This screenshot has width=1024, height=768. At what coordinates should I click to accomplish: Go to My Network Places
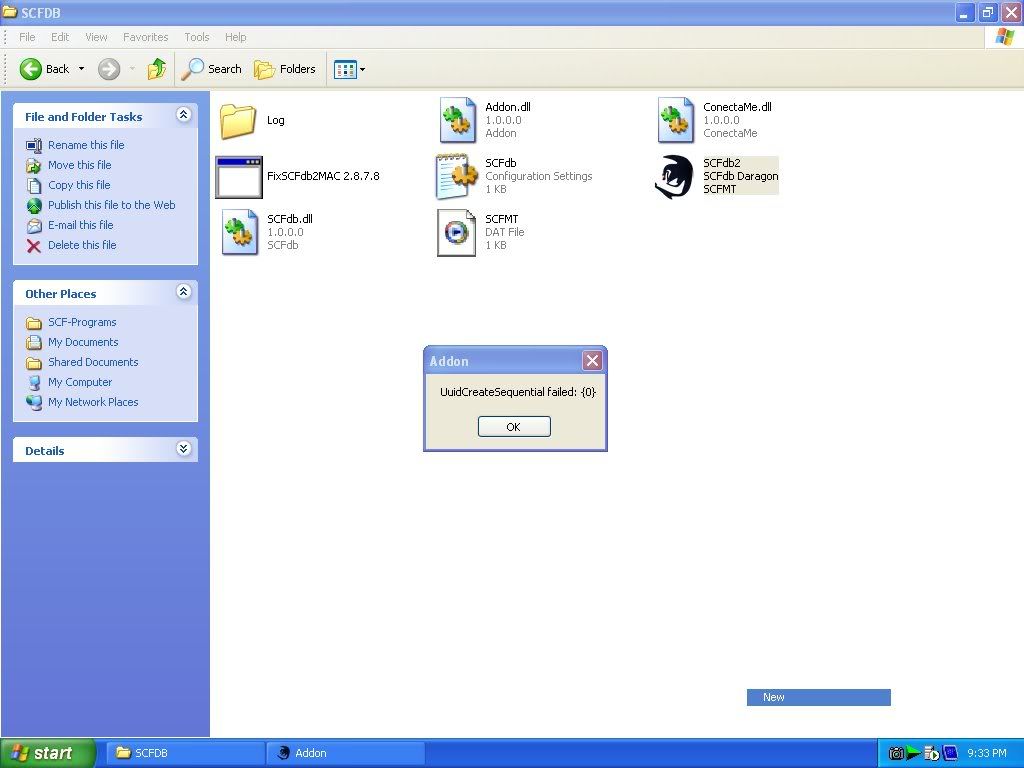pos(93,402)
